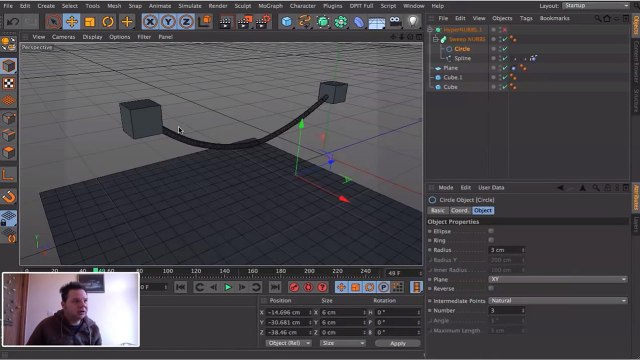Activate the Scale tool
This screenshot has width=640, height=360.
click(90, 22)
